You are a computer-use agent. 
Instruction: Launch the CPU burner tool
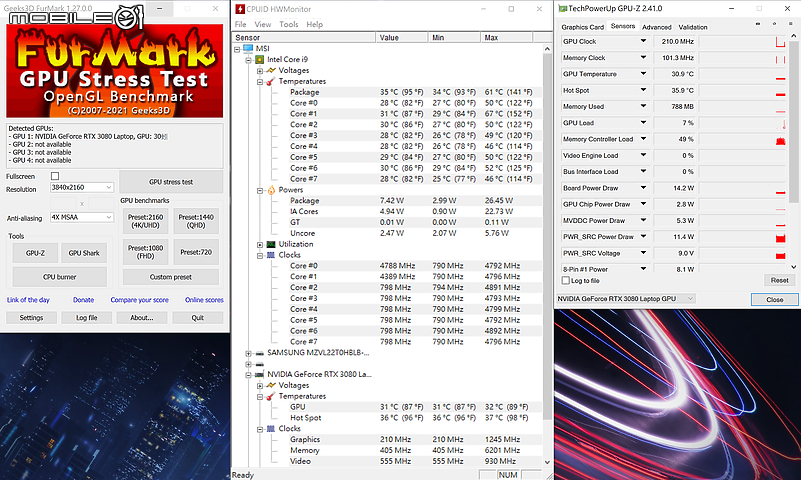tap(60, 277)
